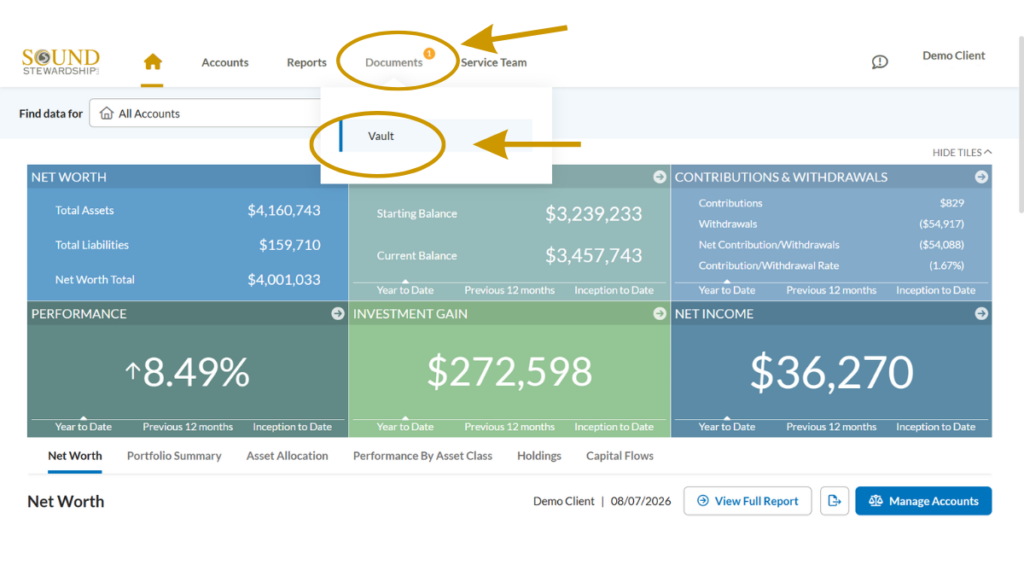Open Performance tile arrow icon

click(x=338, y=313)
